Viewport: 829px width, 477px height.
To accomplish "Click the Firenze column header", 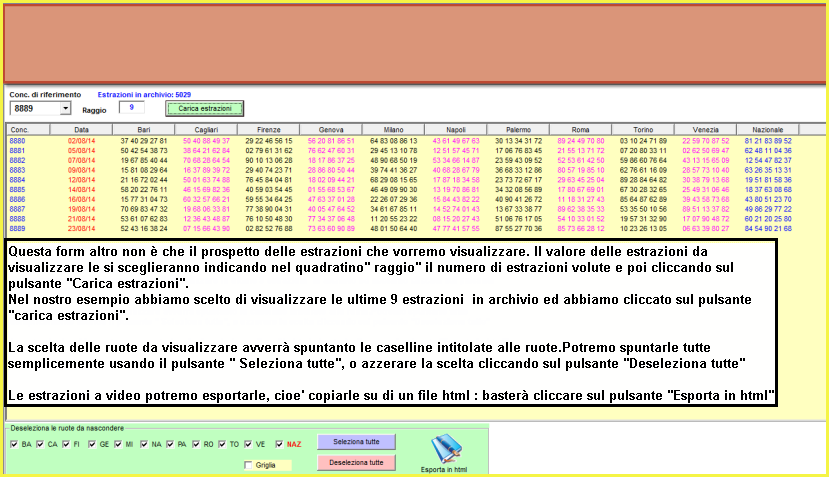I will (269, 130).
